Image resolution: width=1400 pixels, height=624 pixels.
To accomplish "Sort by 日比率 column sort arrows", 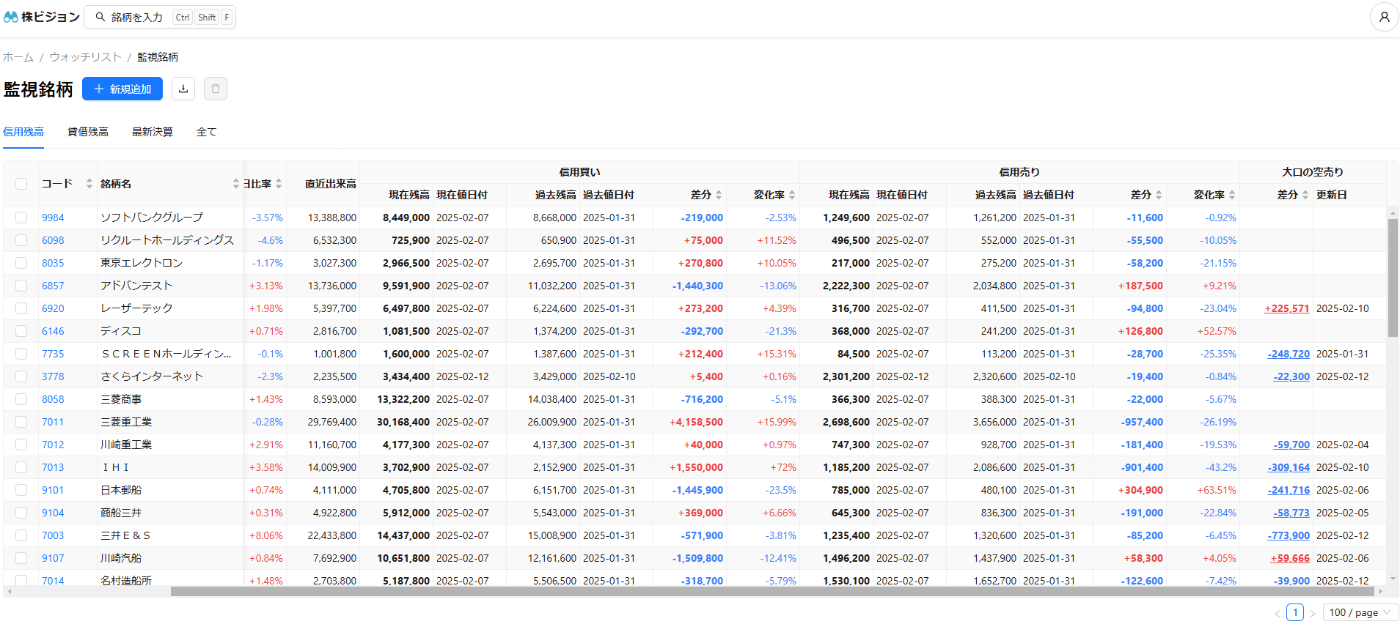I will click(279, 183).
